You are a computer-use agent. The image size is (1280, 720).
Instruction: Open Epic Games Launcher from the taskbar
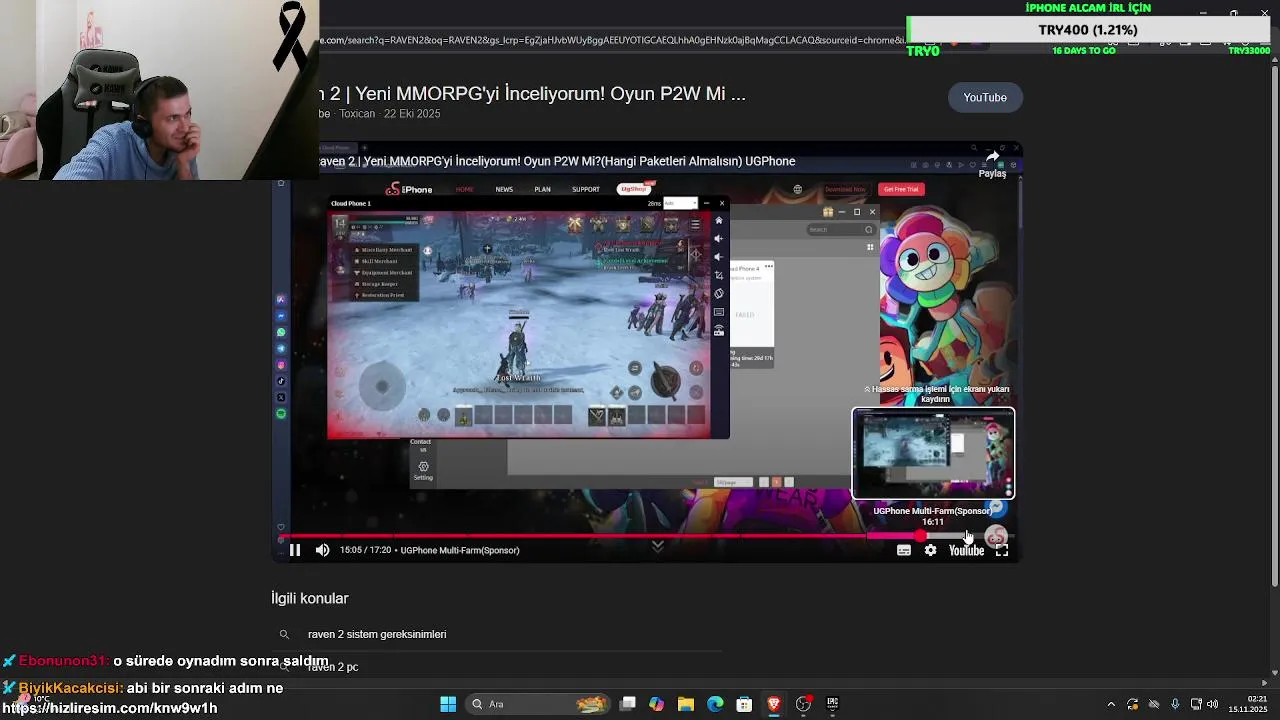click(832, 704)
